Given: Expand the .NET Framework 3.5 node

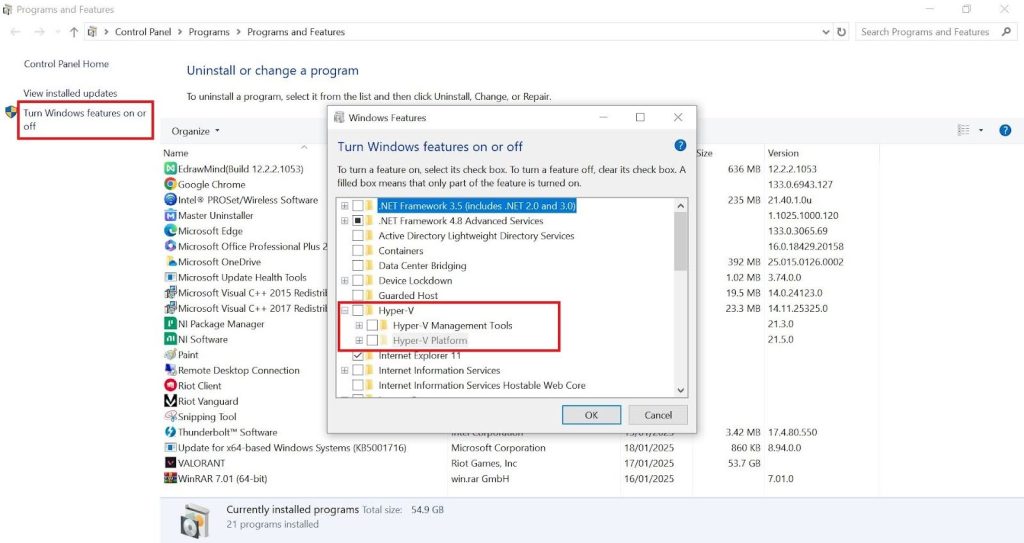Looking at the screenshot, I should pyautogui.click(x=344, y=206).
